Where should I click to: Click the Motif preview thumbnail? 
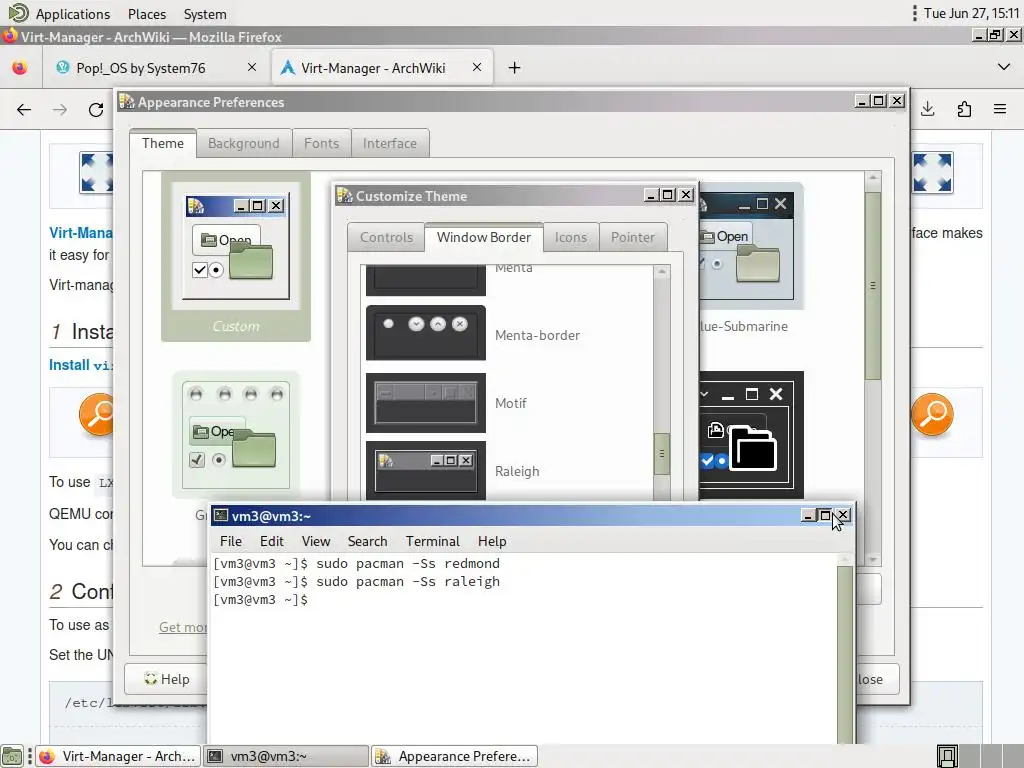coord(426,403)
